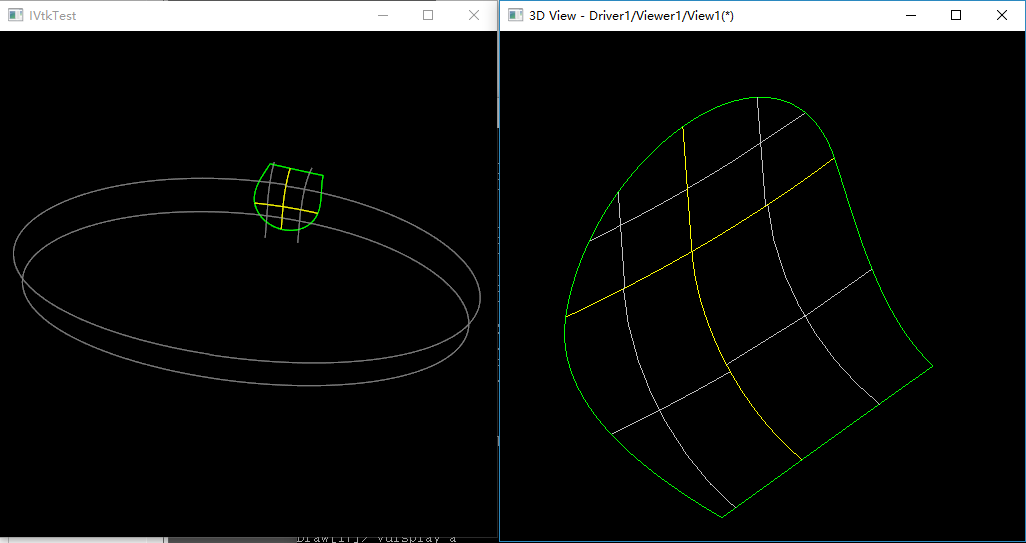Minimize the IVtkTest window
The height and width of the screenshot is (543, 1026).
(382, 16)
